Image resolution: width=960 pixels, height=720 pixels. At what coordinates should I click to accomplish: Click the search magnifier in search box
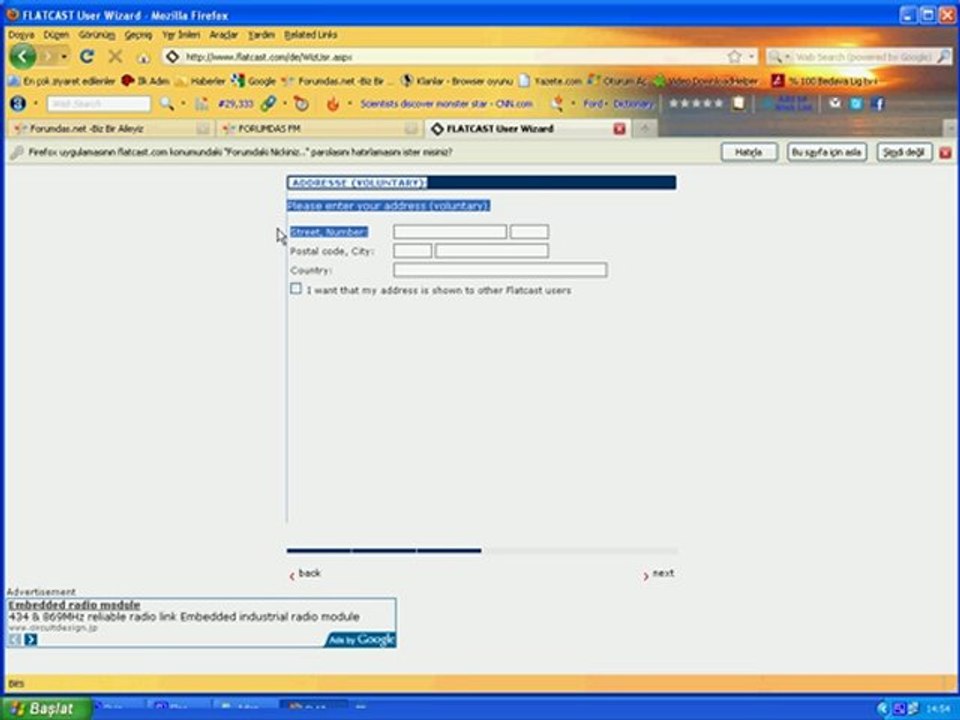943,57
